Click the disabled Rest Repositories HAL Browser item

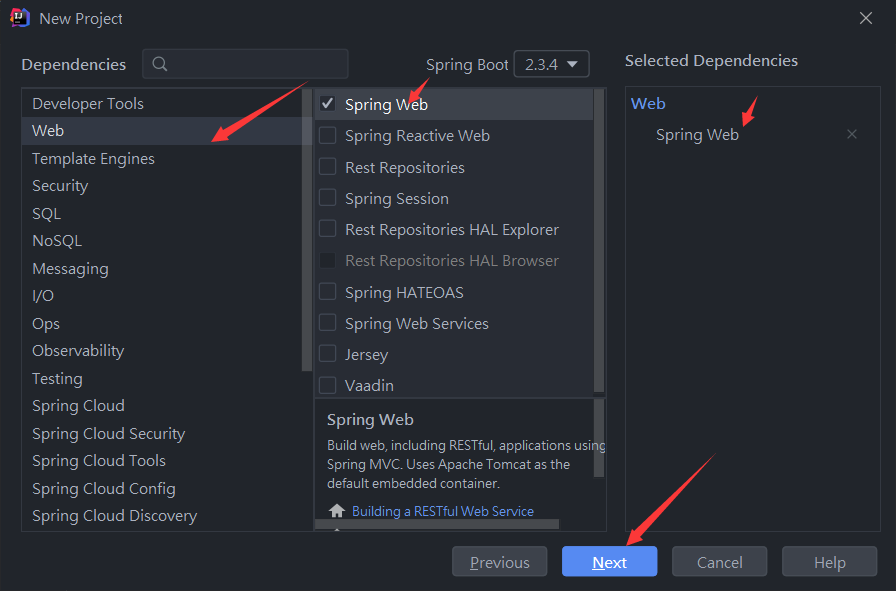(454, 261)
